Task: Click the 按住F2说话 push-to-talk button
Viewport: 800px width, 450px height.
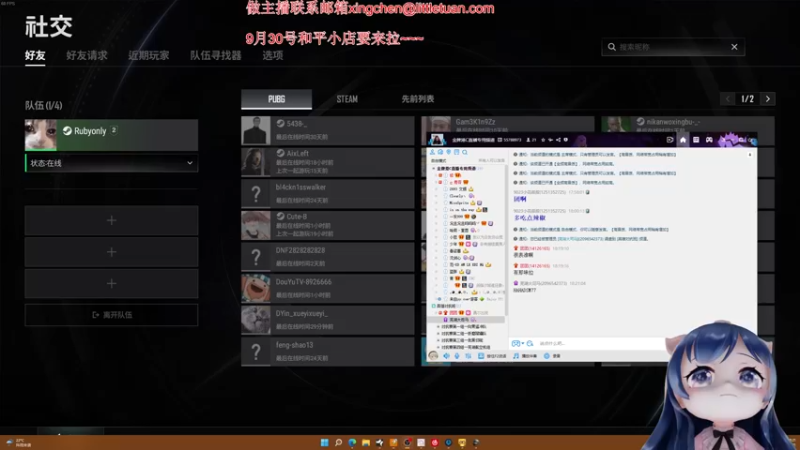Action: coord(492,356)
